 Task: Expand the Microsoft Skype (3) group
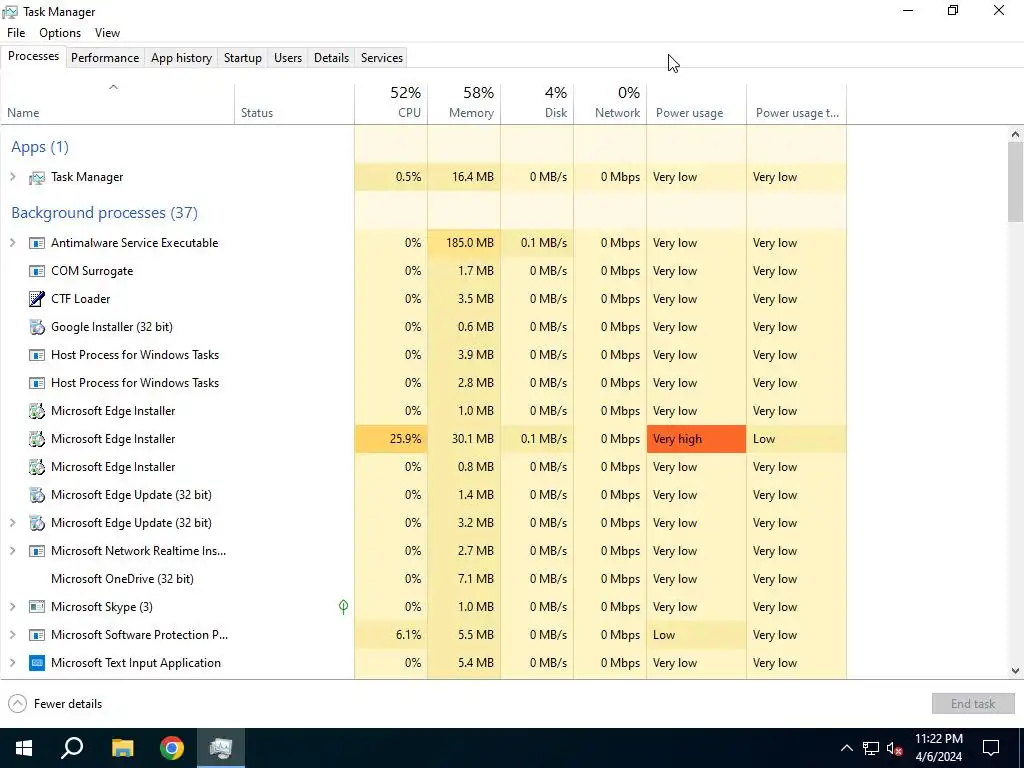12,607
